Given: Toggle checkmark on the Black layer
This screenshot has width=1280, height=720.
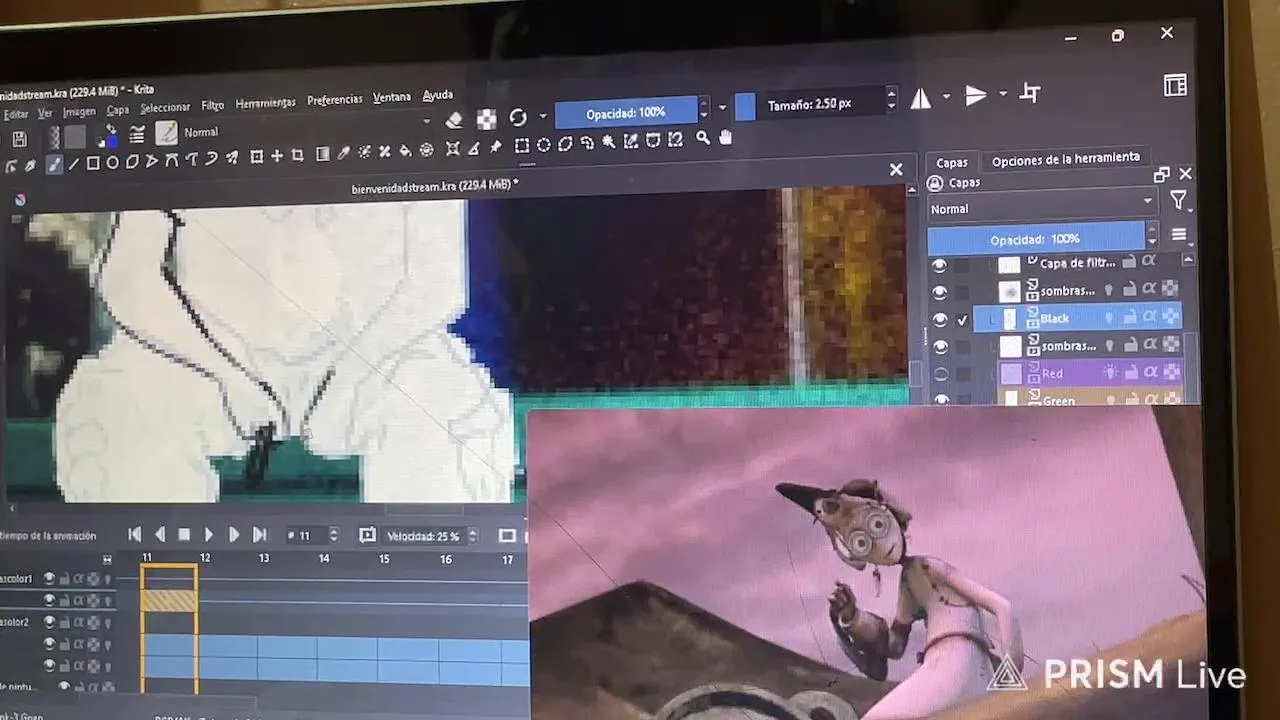Looking at the screenshot, I should click(x=963, y=320).
